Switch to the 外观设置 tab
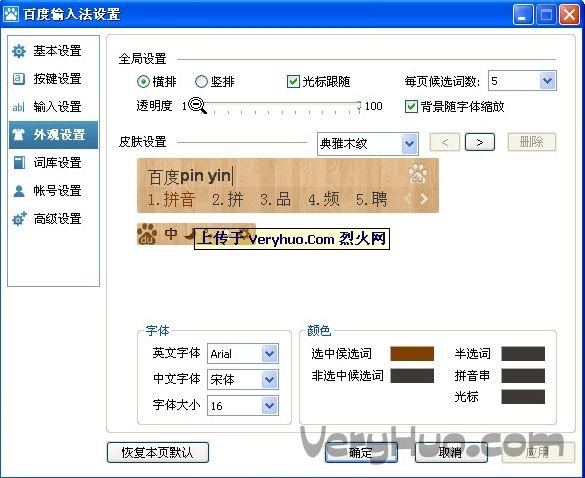 point(53,135)
